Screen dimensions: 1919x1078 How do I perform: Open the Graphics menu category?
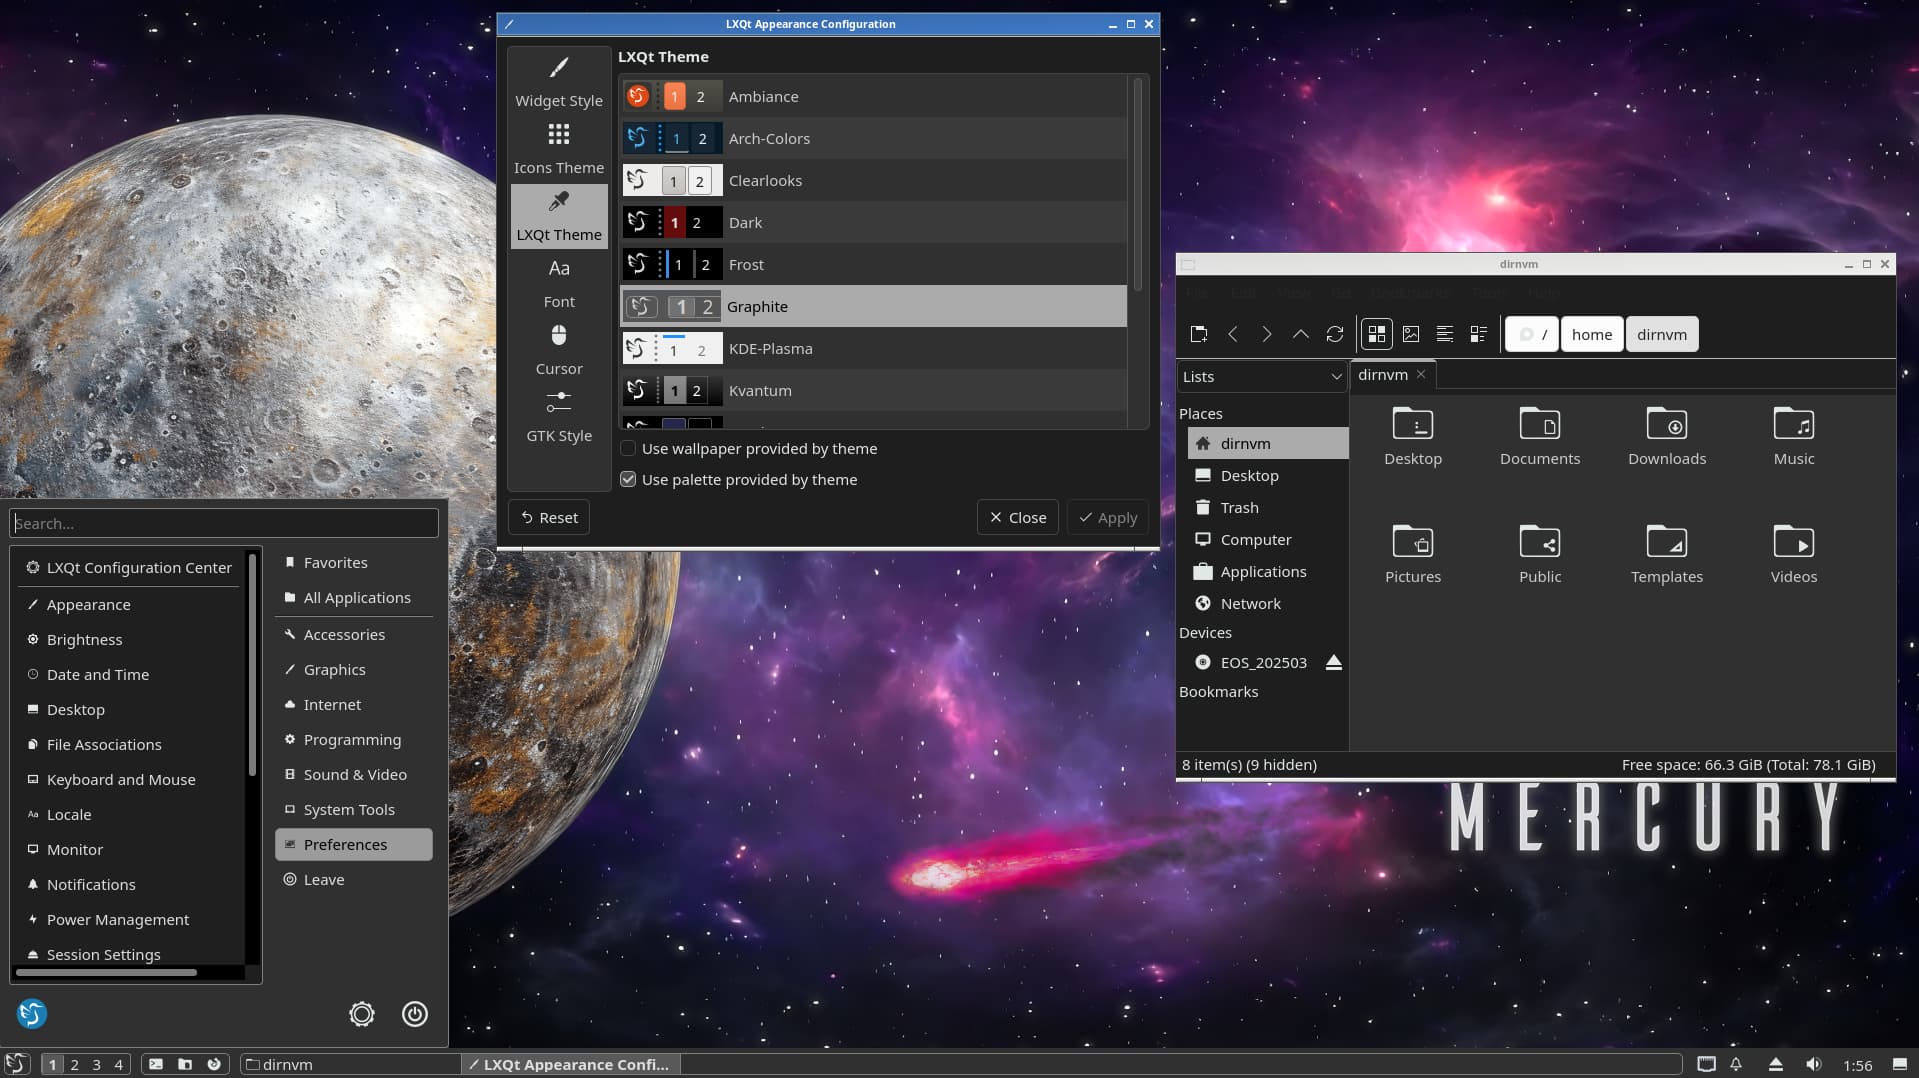tap(354, 669)
